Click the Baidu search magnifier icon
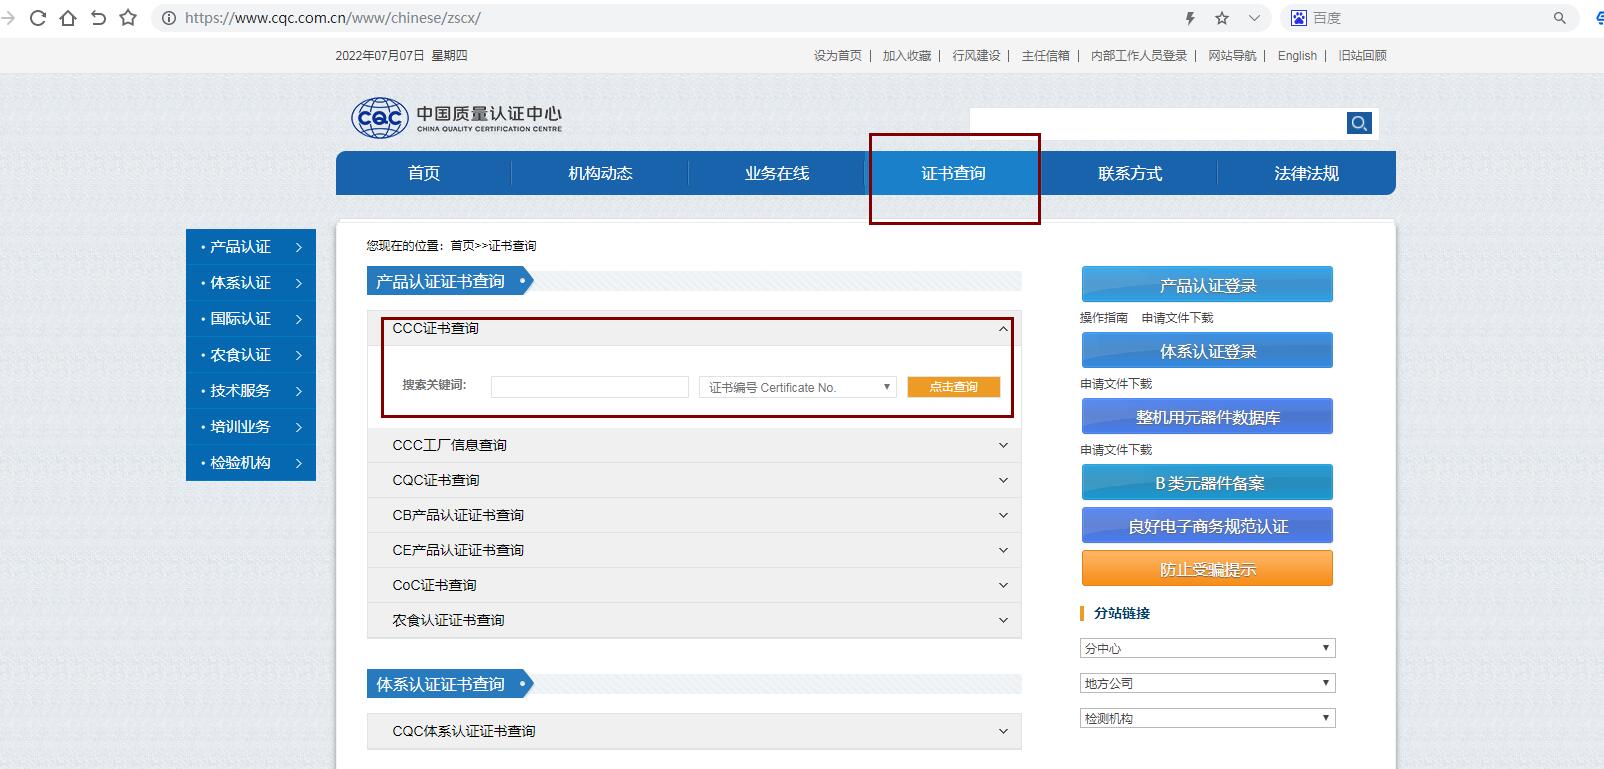 (1559, 18)
